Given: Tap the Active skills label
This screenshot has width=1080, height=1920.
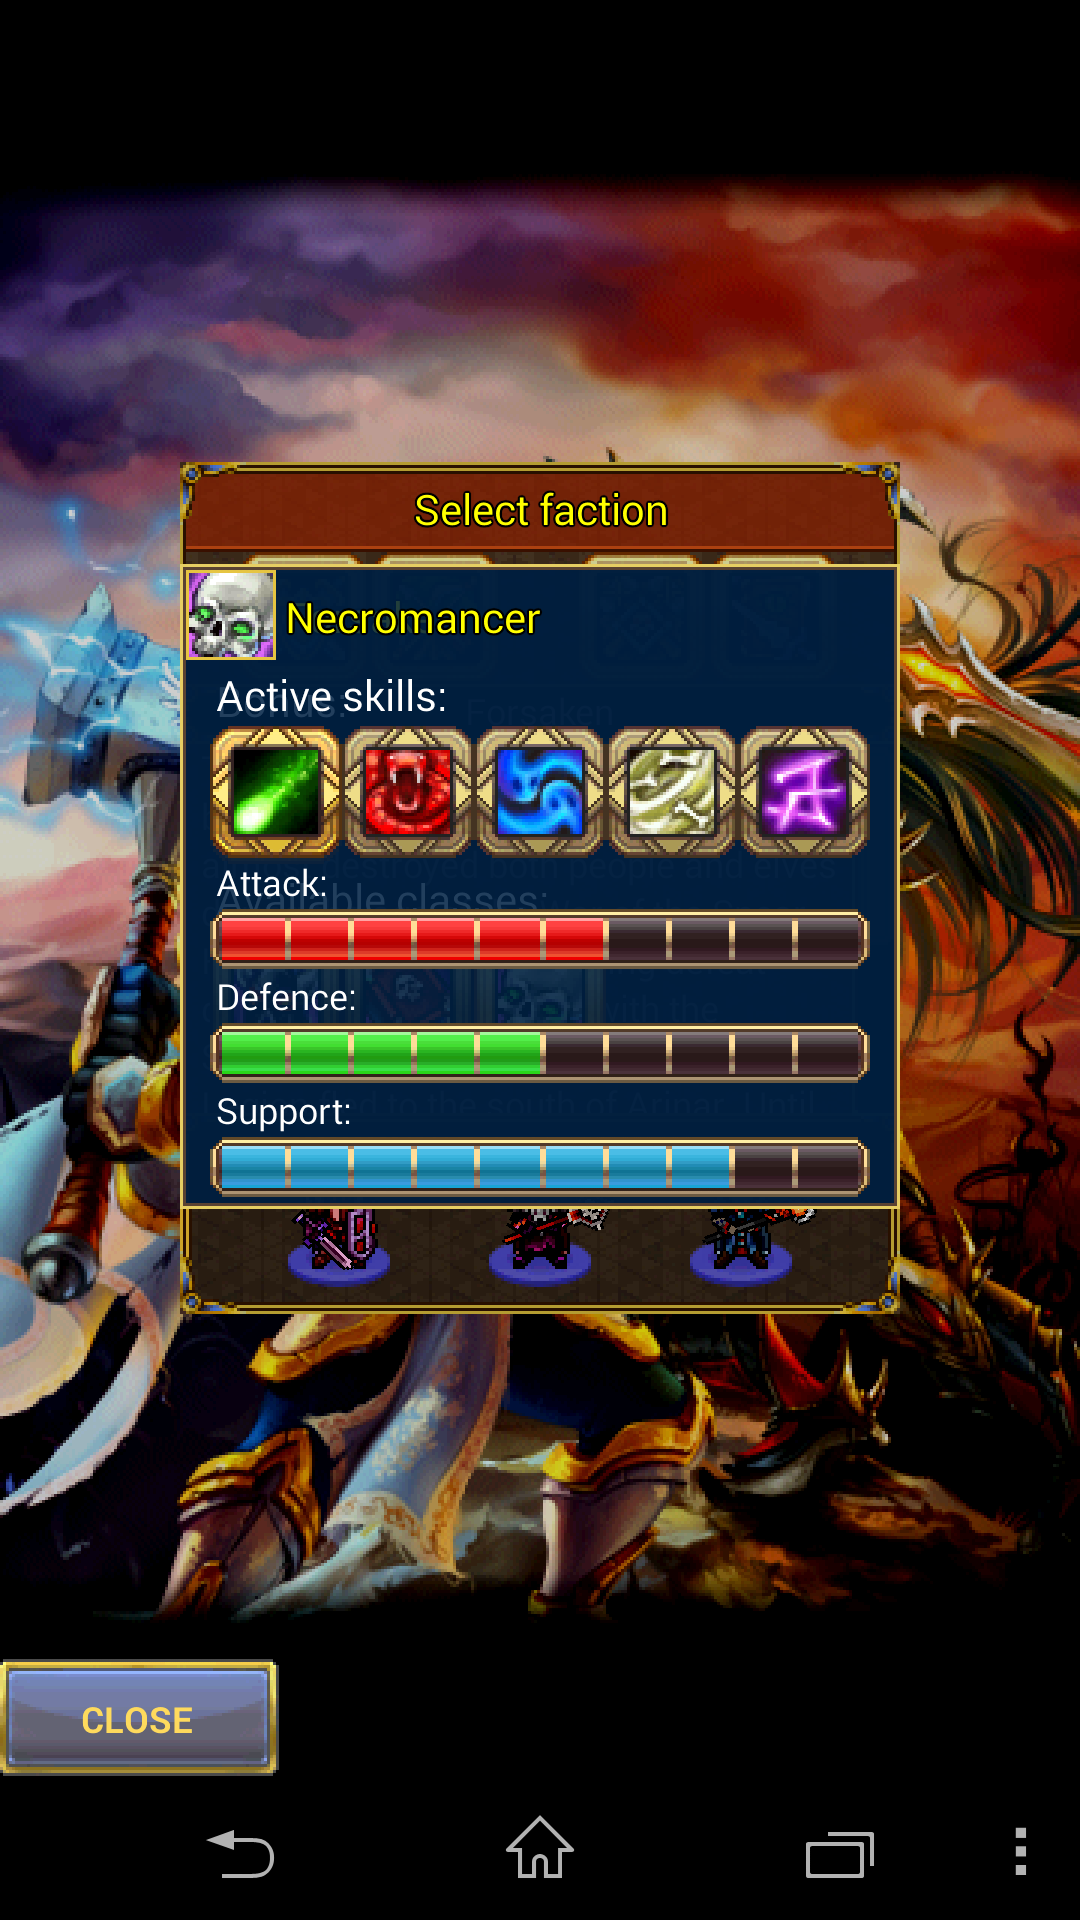Looking at the screenshot, I should coord(332,697).
